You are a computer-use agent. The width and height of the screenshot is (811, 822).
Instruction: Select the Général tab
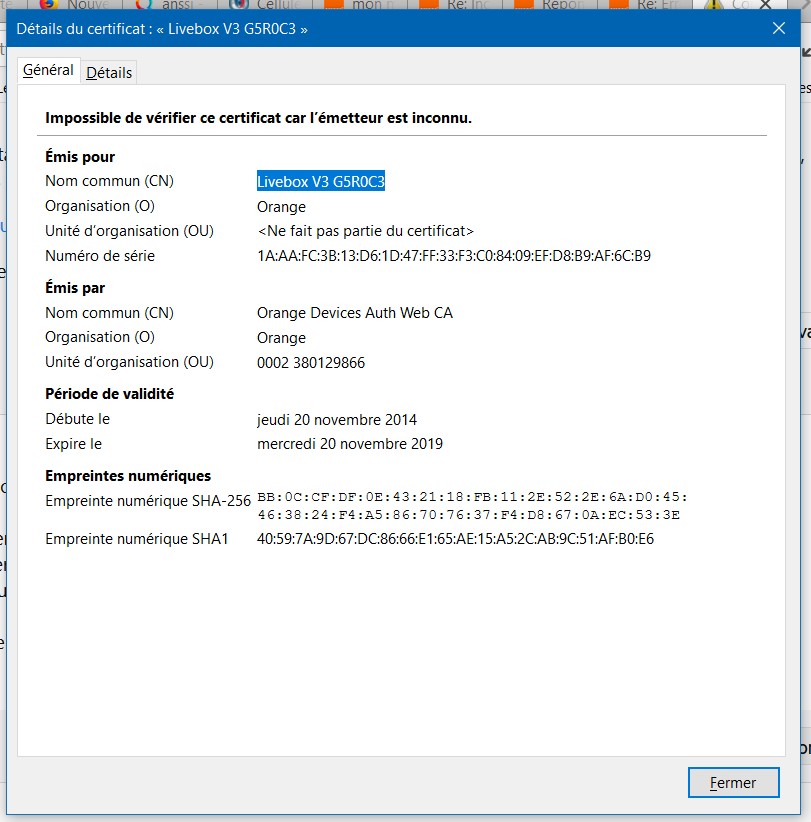click(x=48, y=70)
